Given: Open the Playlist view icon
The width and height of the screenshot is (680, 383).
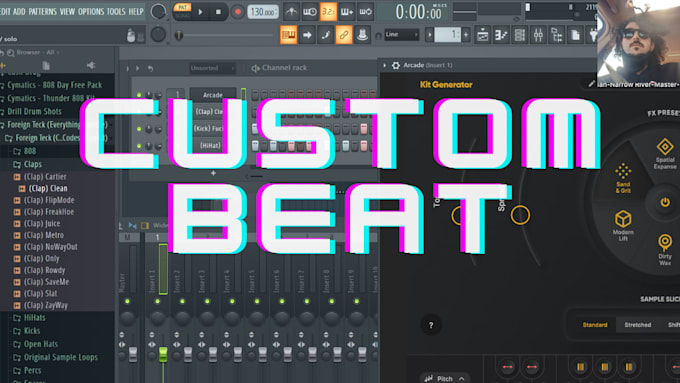Looking at the screenshot, I should click(x=482, y=35).
